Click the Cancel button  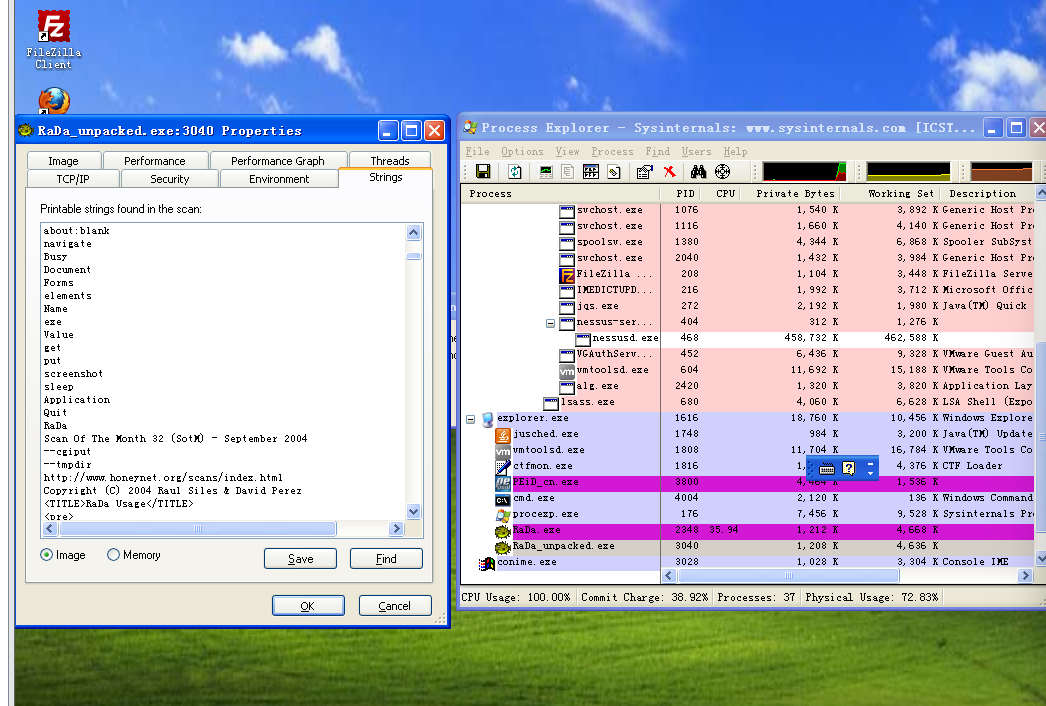395,605
